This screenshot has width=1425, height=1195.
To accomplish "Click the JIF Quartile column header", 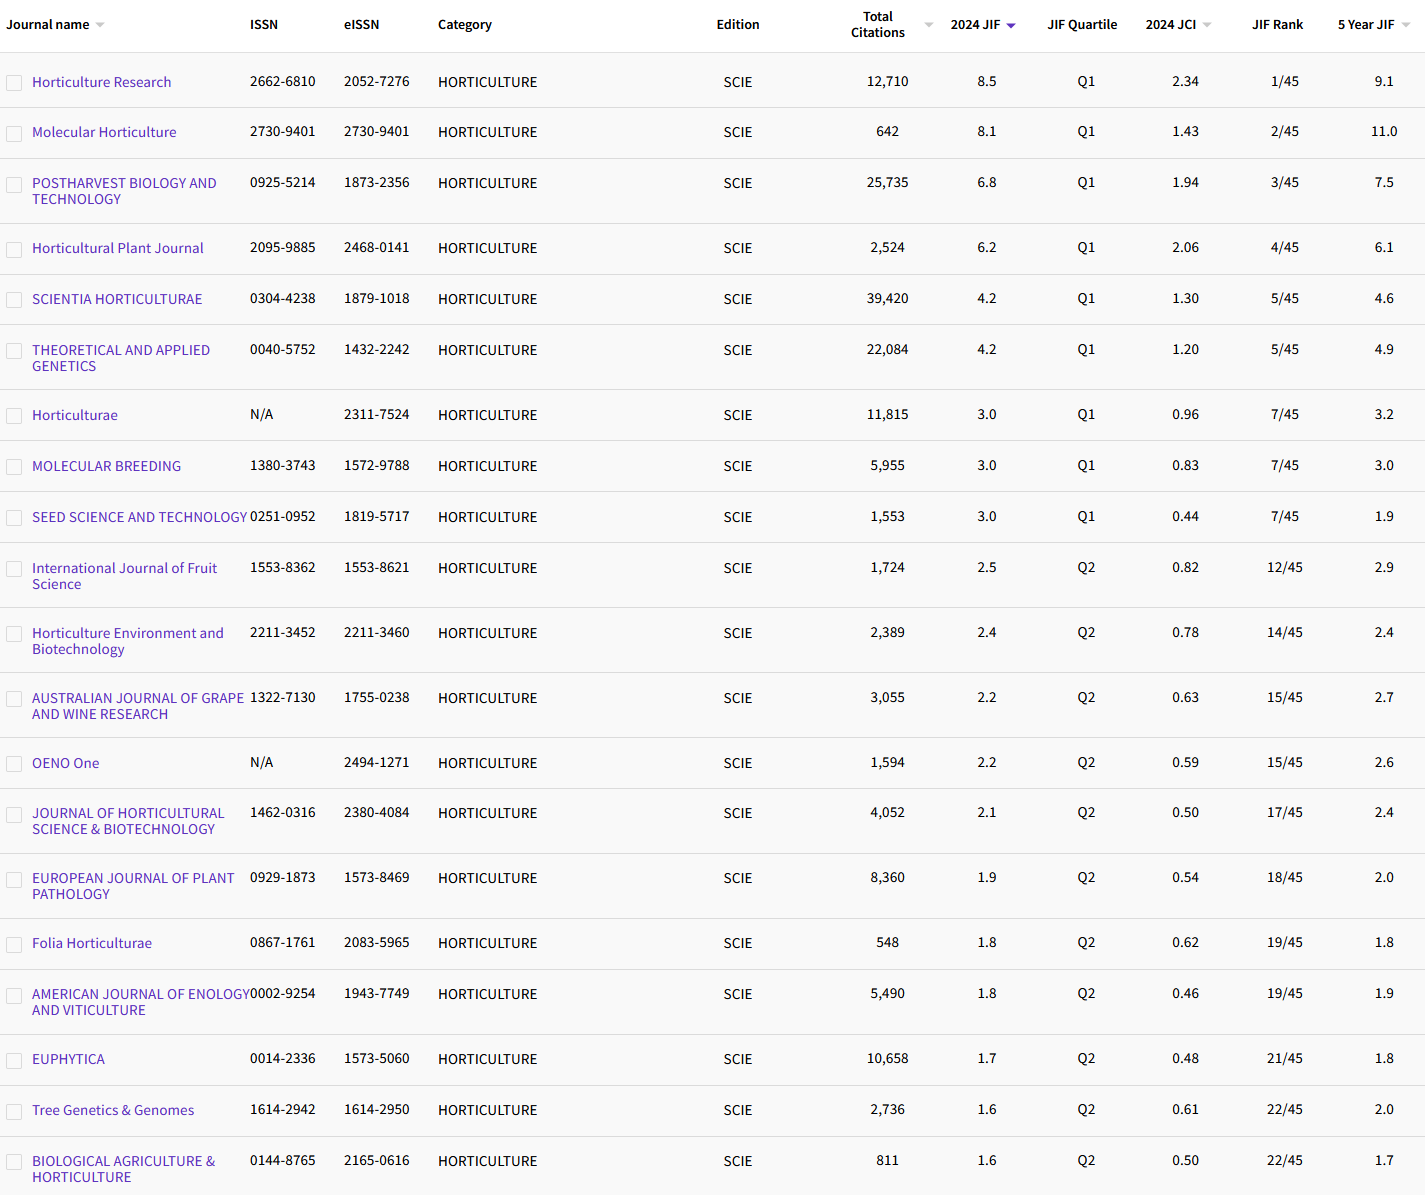I will [1082, 25].
